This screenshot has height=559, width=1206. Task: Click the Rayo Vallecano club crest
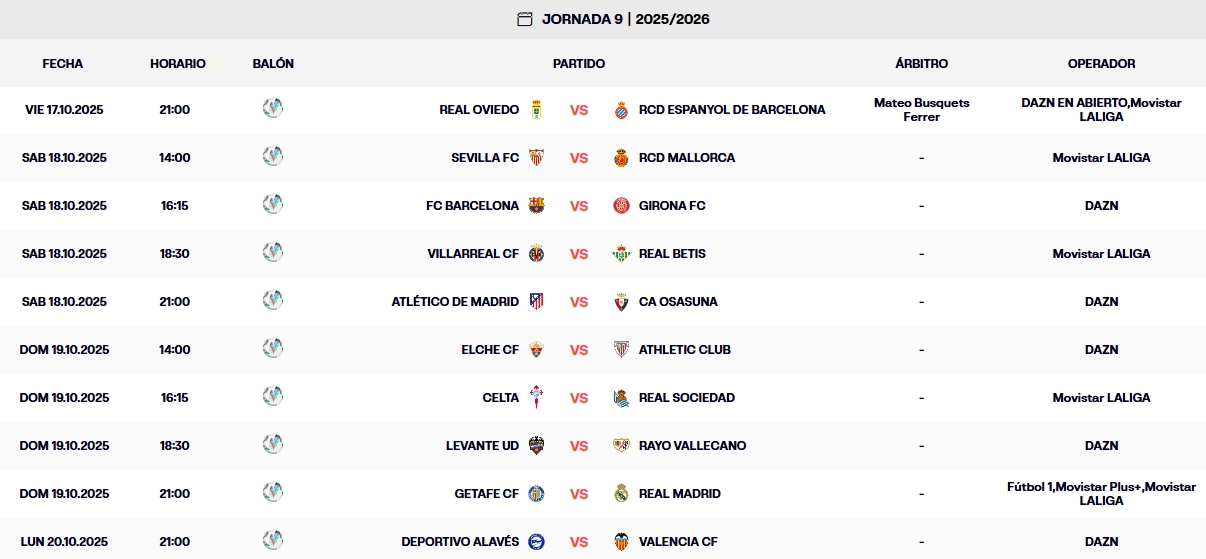(622, 445)
